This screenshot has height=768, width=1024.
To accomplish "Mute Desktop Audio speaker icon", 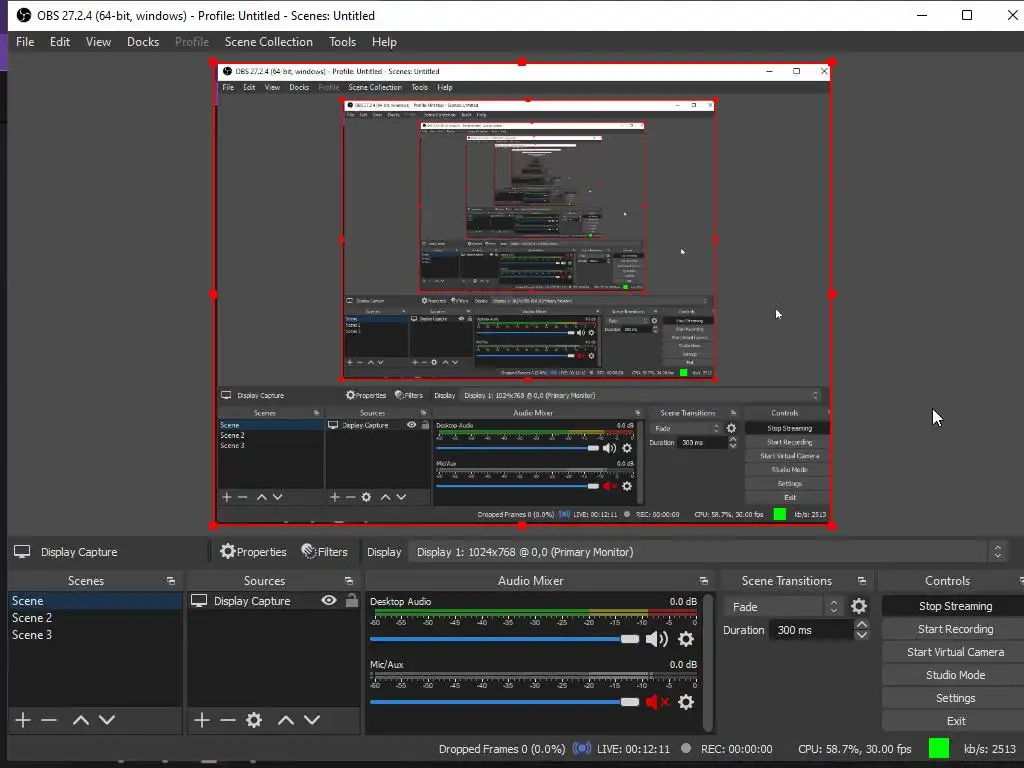I will click(656, 639).
